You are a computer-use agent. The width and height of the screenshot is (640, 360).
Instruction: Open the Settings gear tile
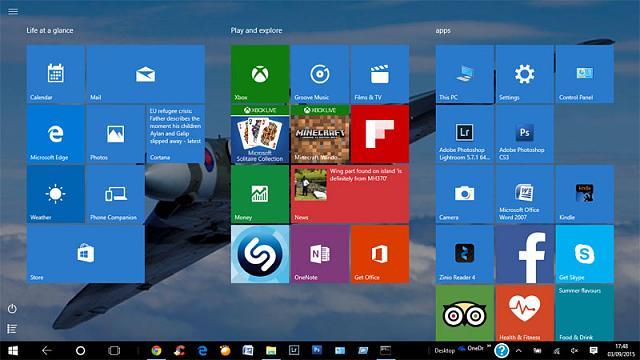524,74
